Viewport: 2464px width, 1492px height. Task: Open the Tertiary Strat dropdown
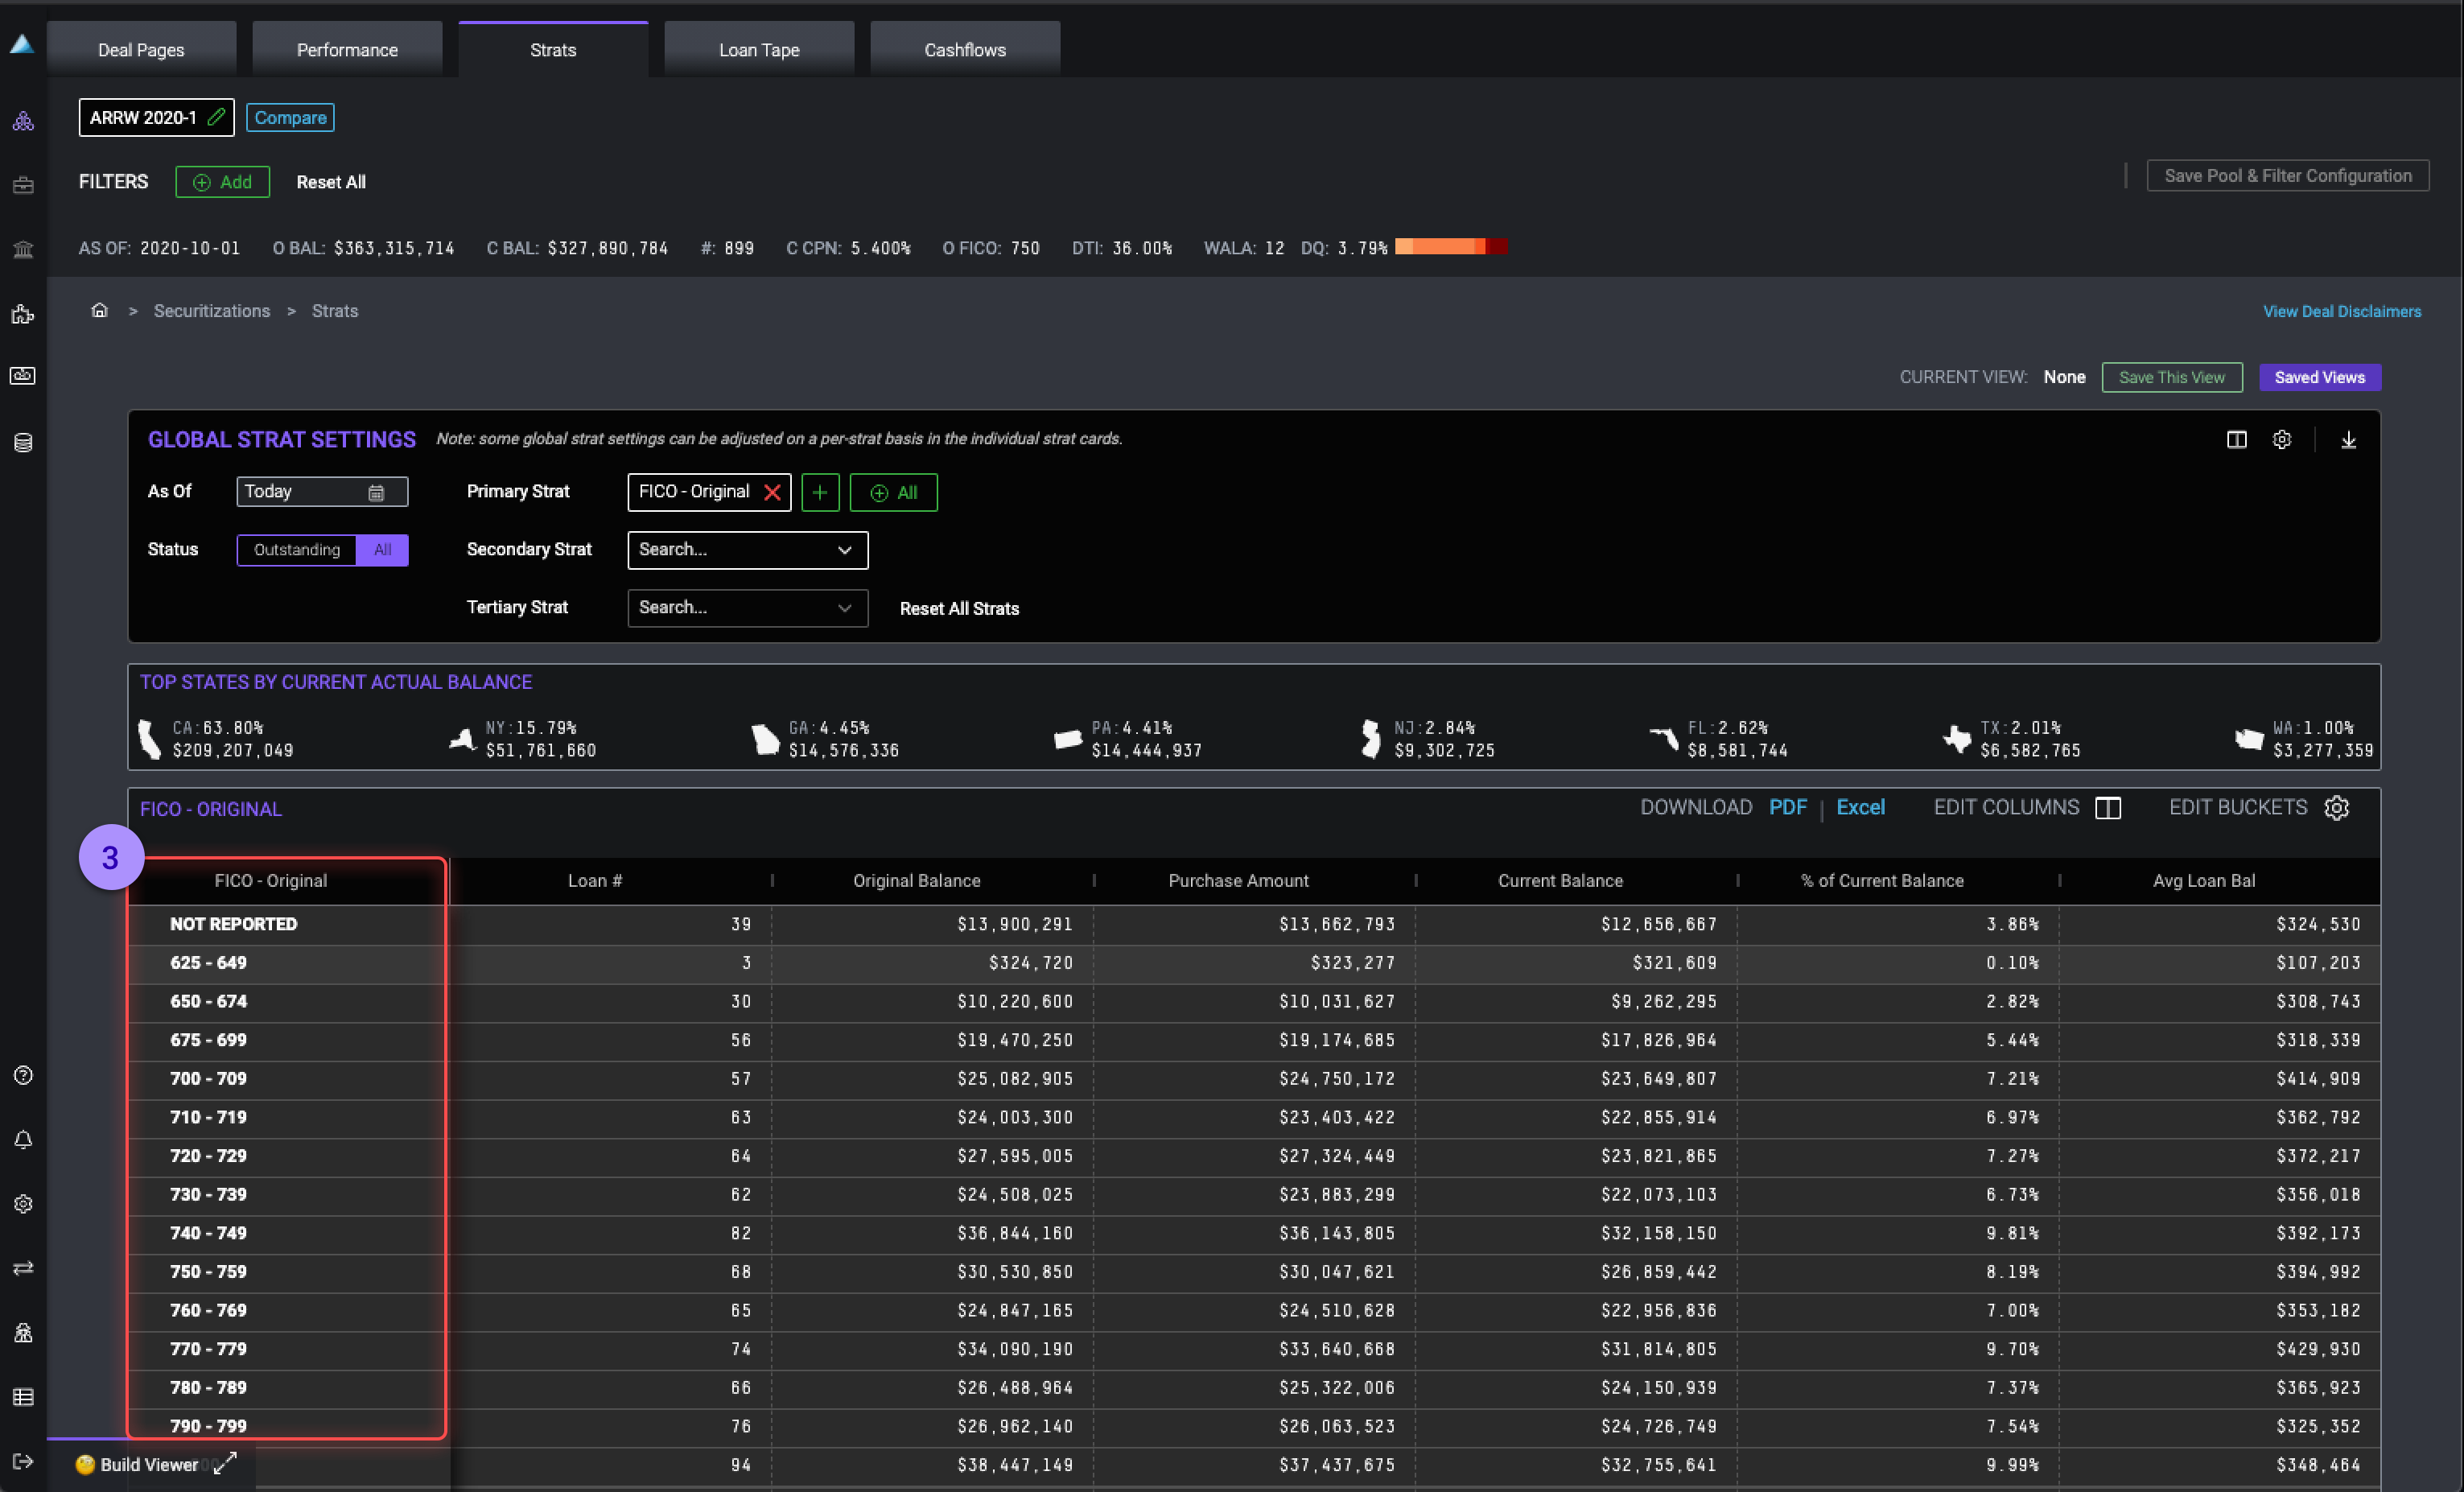(747, 608)
